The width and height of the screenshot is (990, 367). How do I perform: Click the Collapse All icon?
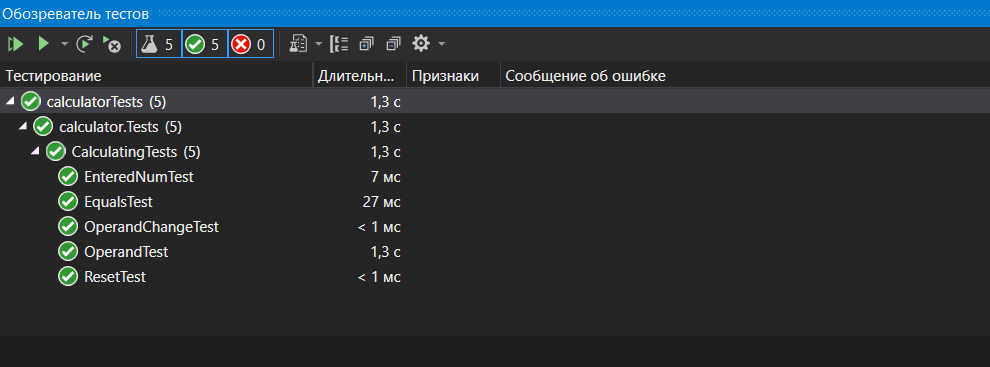tap(394, 44)
